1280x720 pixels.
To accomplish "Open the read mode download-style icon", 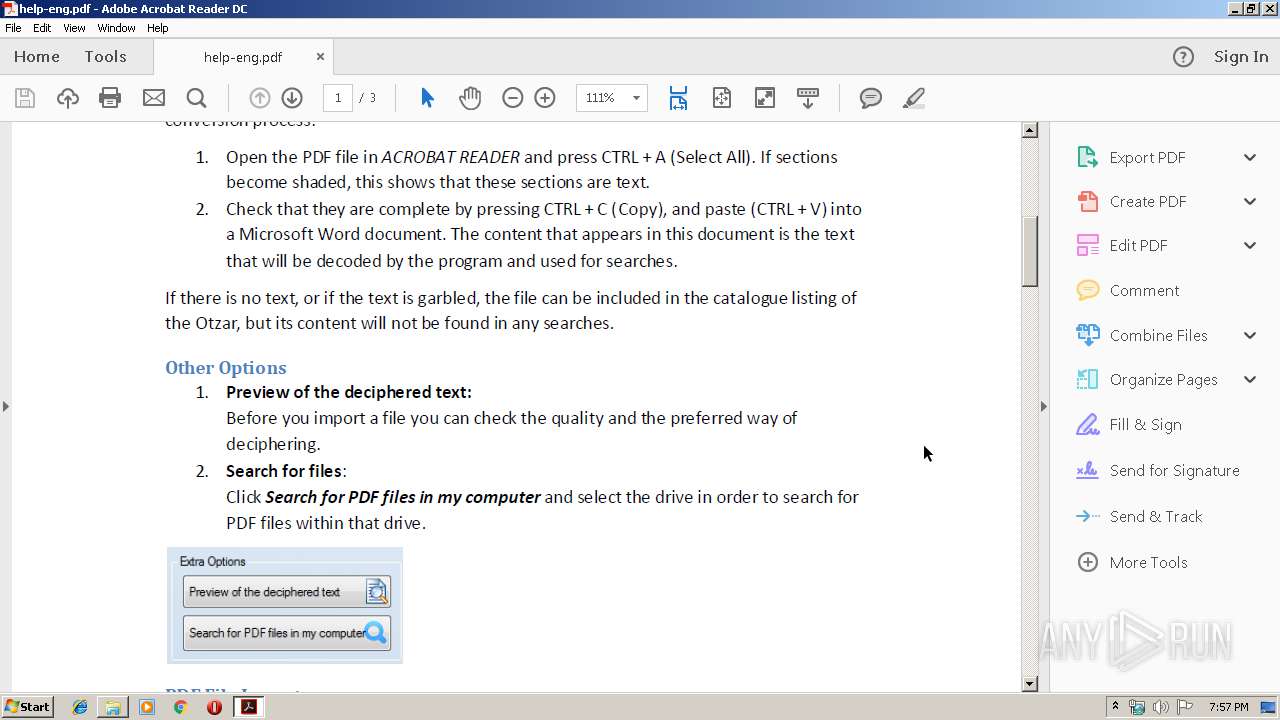I will click(808, 98).
